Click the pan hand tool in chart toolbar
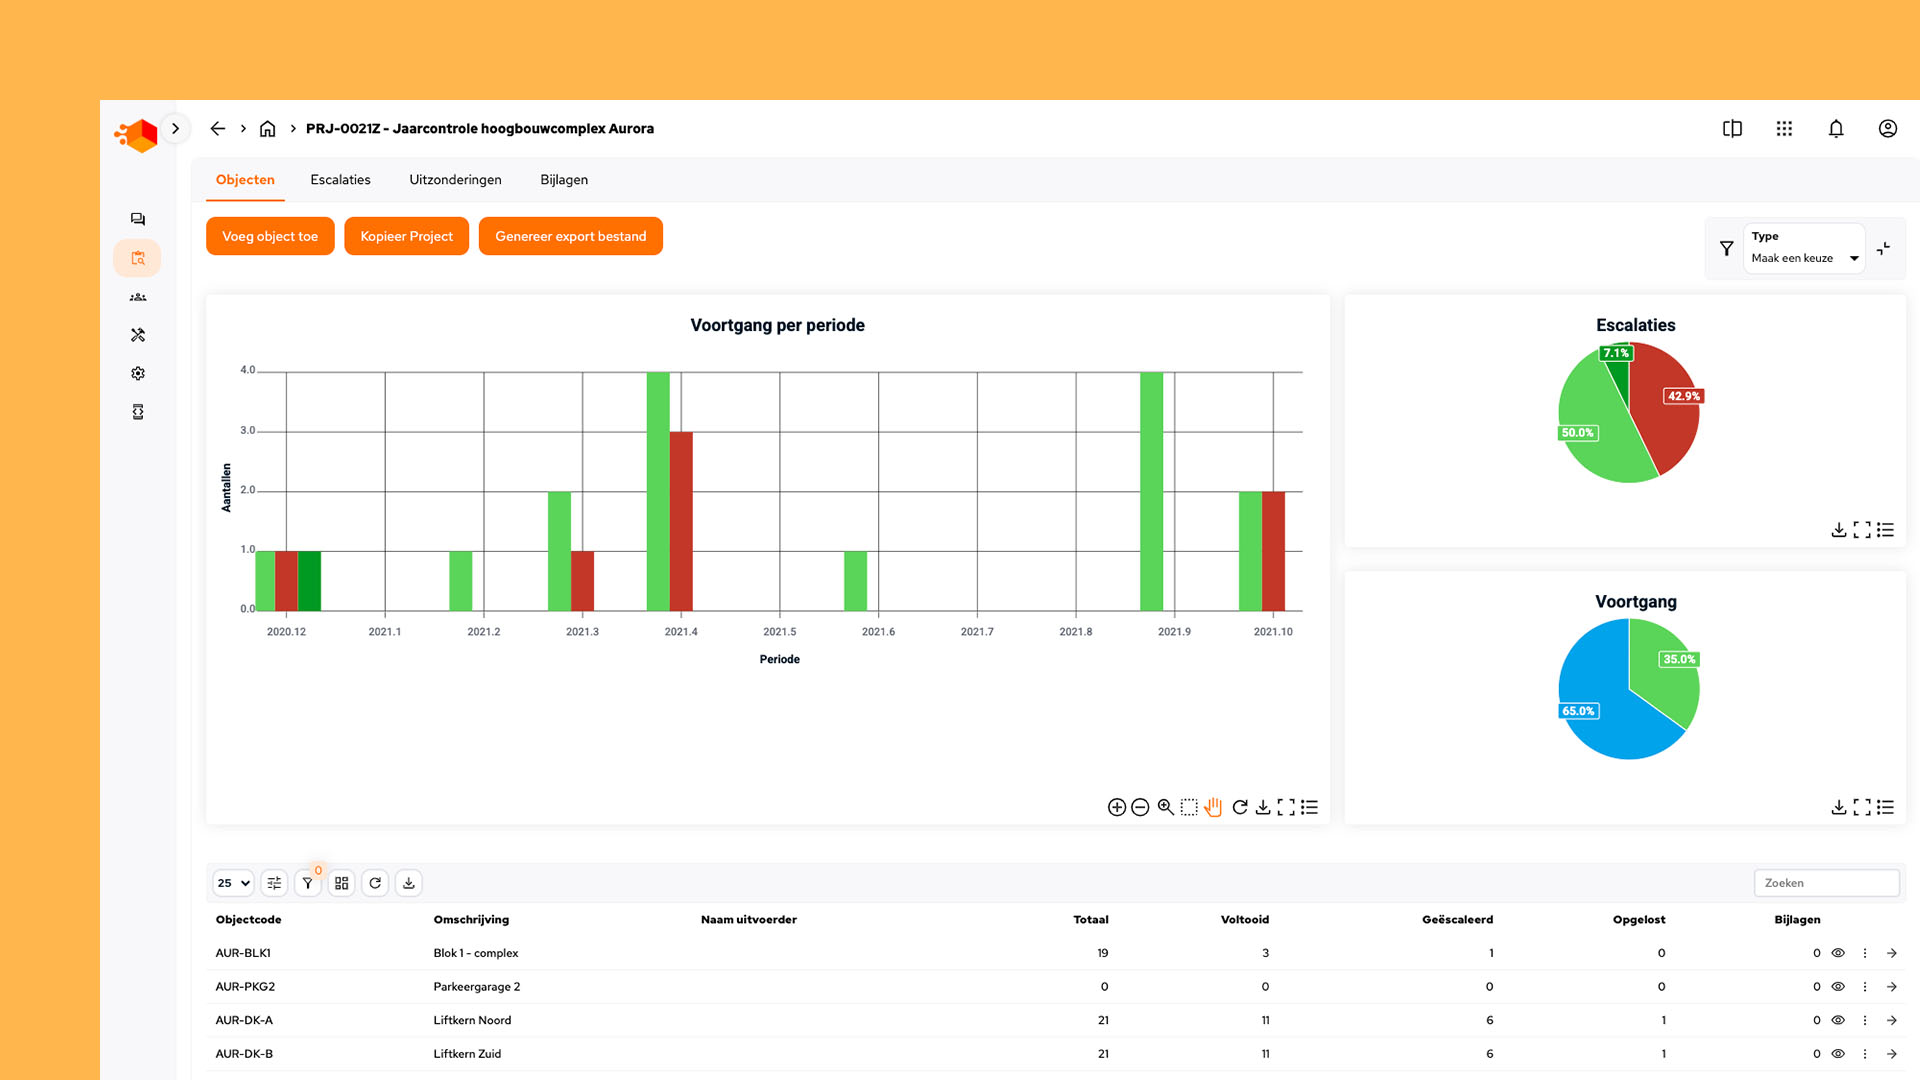This screenshot has height=1080, width=1920. (1213, 807)
